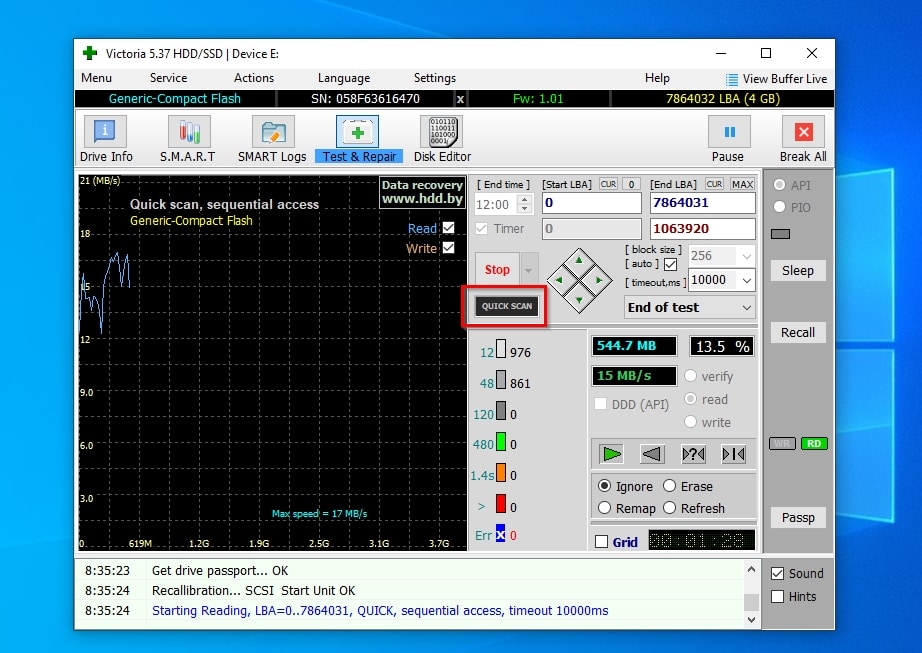Click the Recall button
922x653 pixels.
[x=798, y=333]
